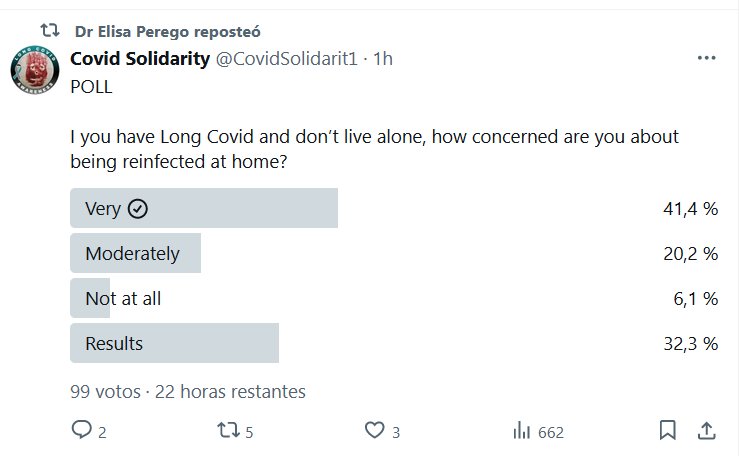Repost this poll tweet
Image resolution: width=740 pixels, height=456 pixels.
pos(229,431)
